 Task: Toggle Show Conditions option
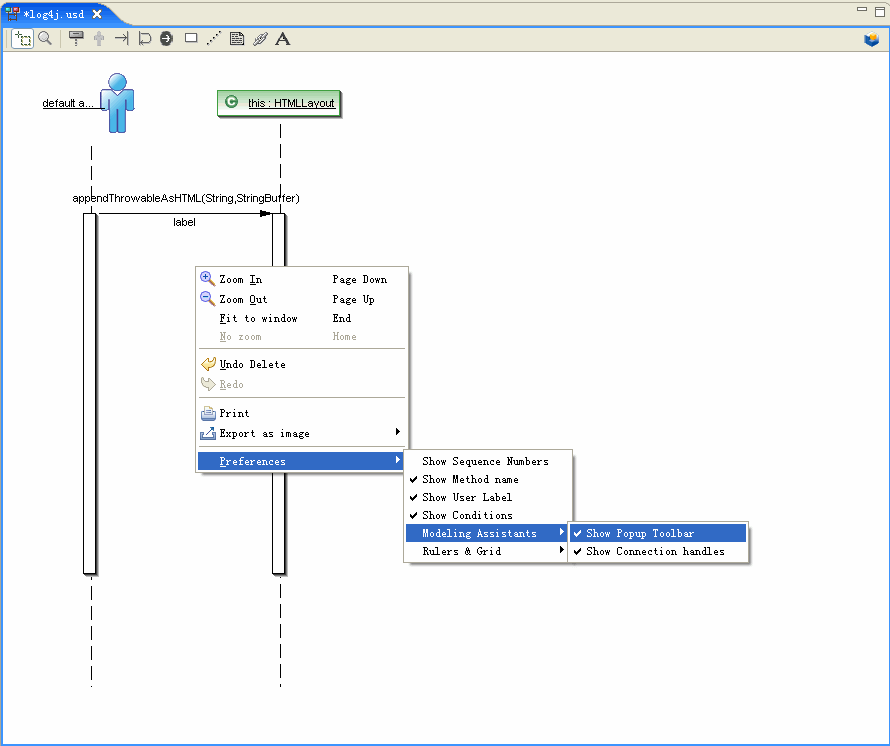pos(488,515)
